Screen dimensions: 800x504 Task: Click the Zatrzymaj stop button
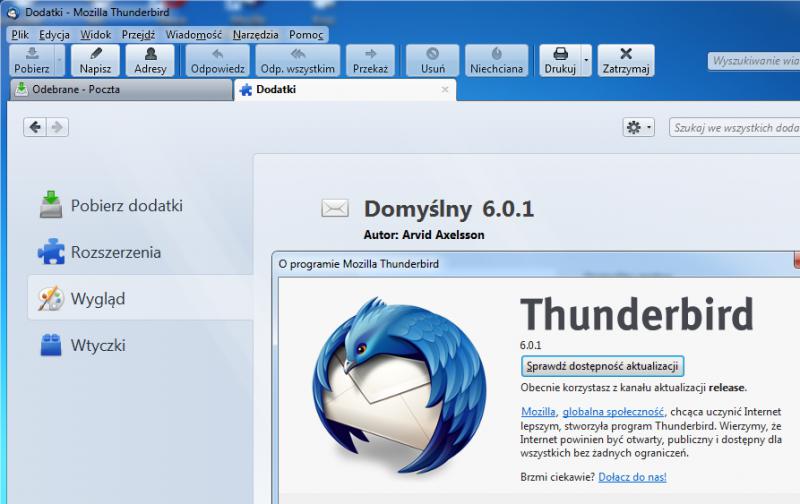click(x=626, y=61)
